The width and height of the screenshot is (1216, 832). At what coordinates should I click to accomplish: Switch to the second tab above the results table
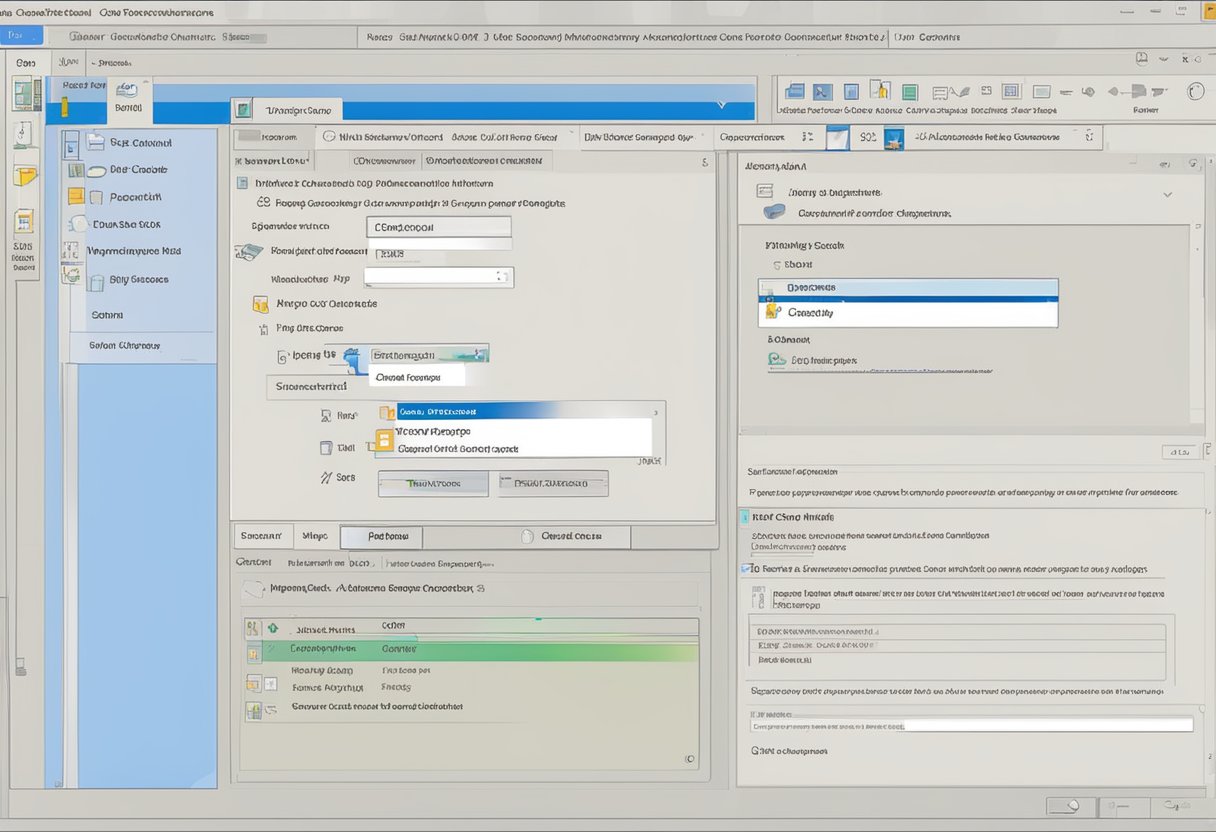click(315, 536)
